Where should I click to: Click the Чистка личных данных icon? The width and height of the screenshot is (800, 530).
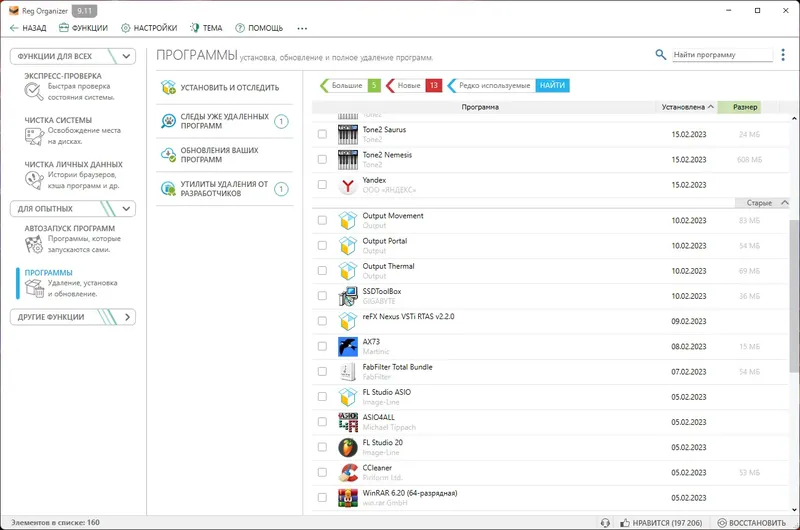click(34, 180)
